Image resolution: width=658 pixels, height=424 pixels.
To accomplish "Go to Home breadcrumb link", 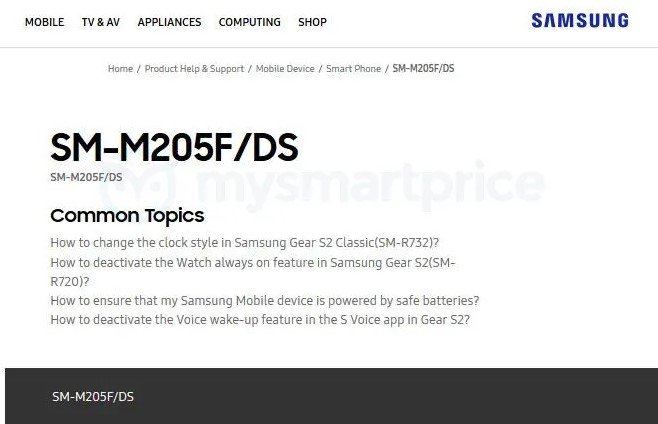I will [120, 68].
